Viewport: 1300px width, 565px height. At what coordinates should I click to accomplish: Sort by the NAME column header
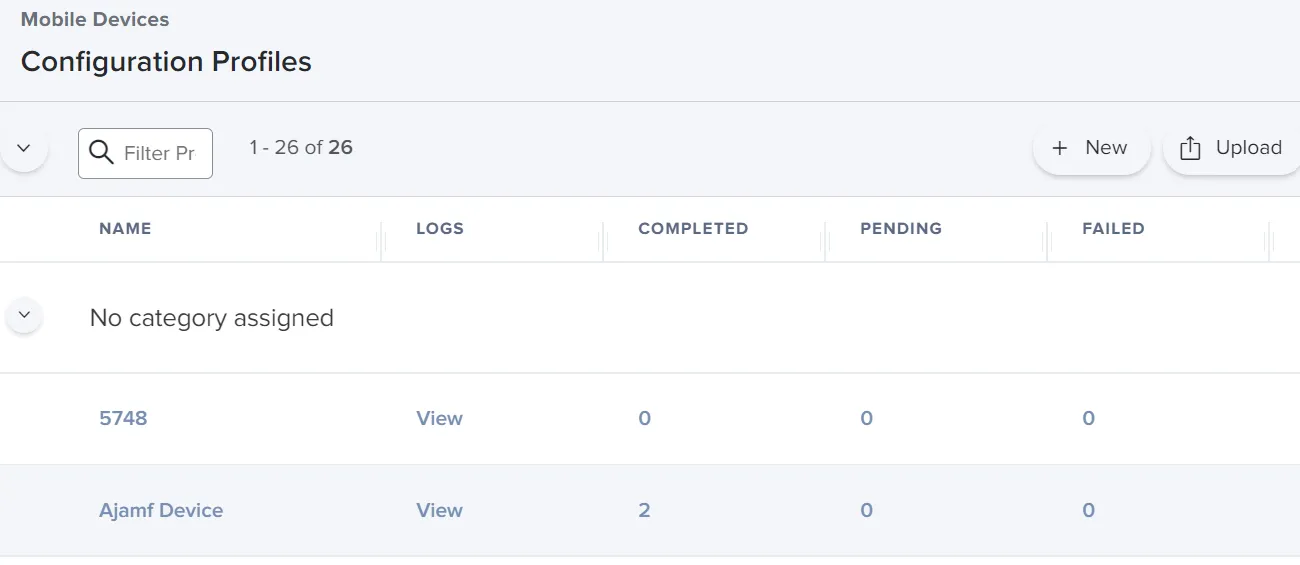(125, 228)
